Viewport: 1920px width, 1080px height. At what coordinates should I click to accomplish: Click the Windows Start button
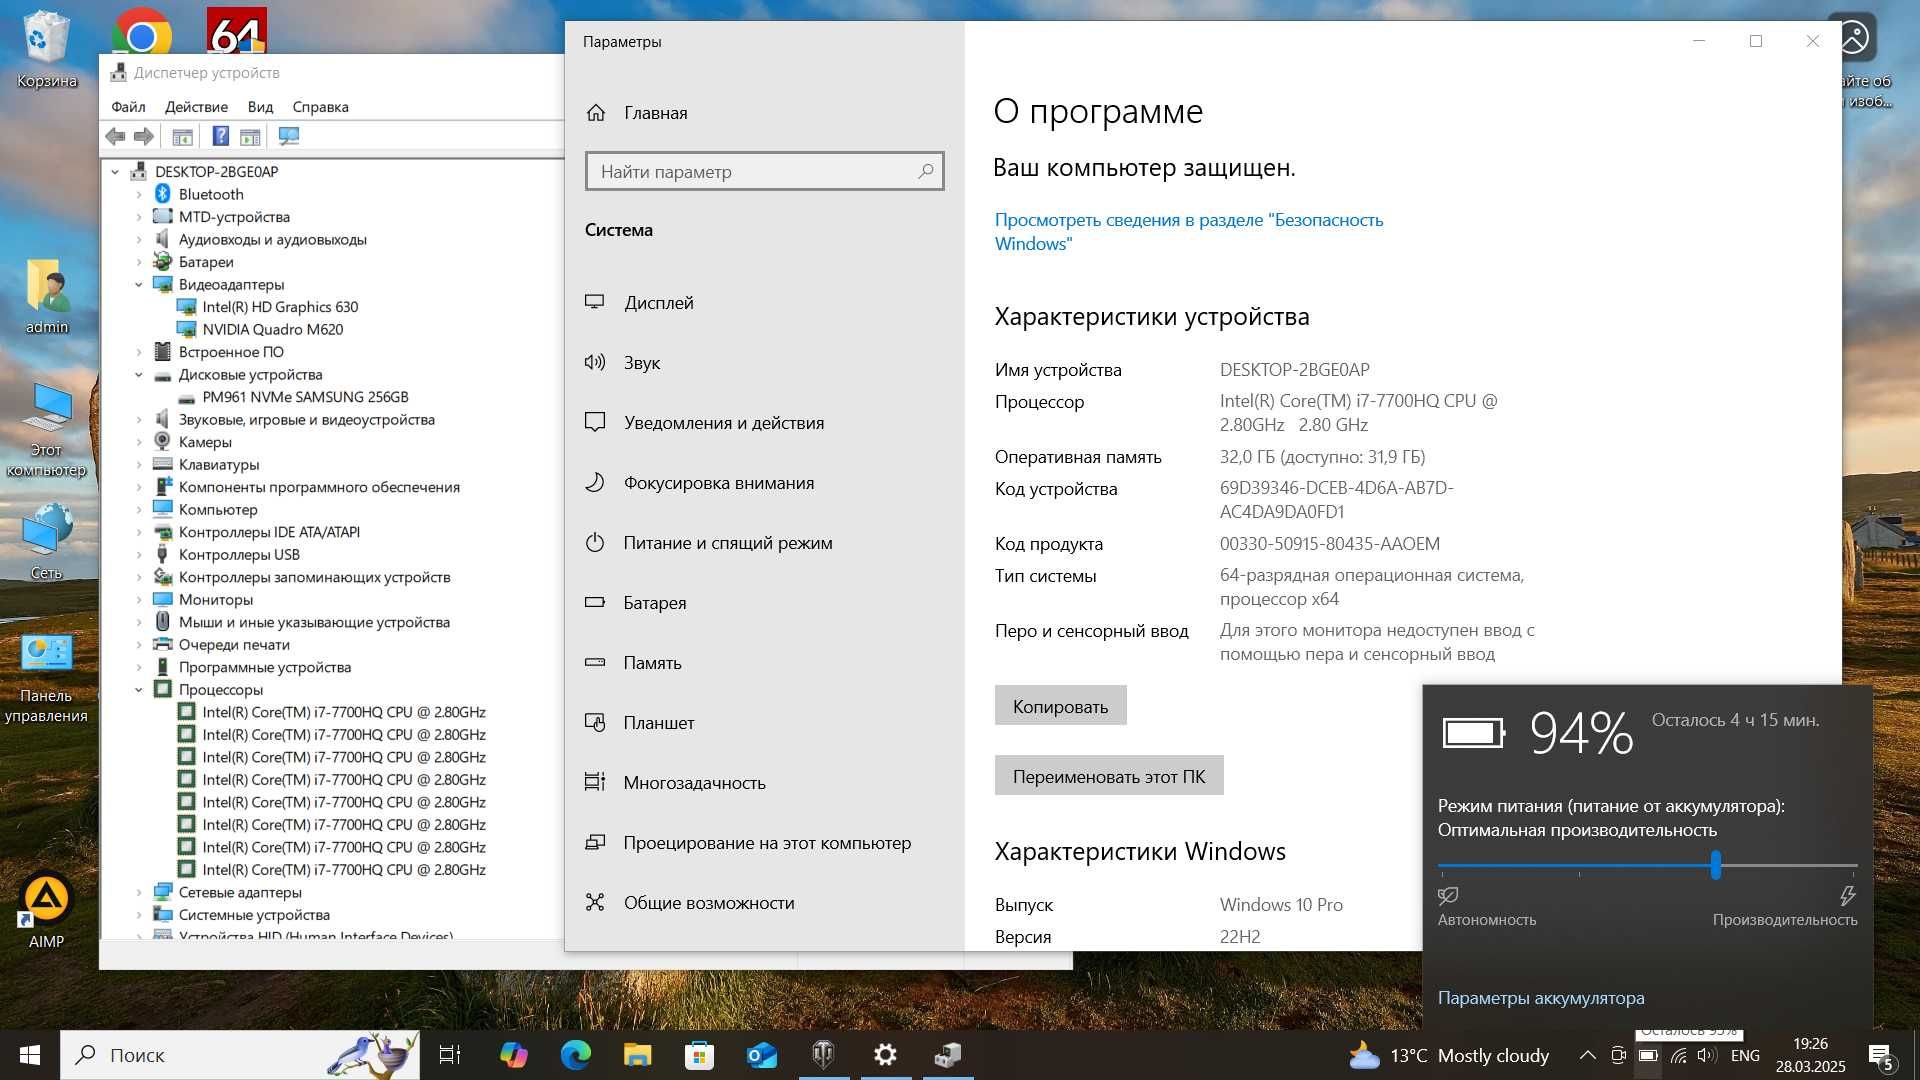coord(29,1055)
